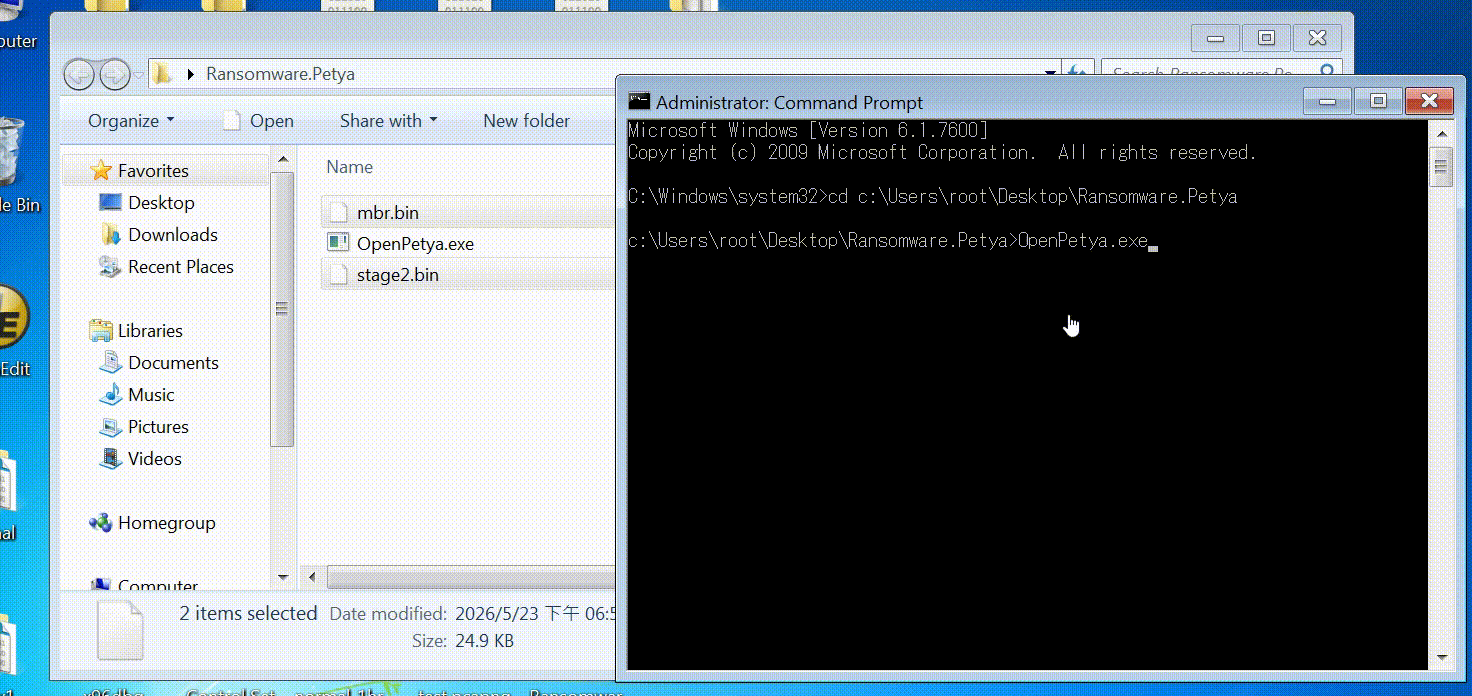
Task: Select Recent Places in Favorites
Action: point(181,267)
